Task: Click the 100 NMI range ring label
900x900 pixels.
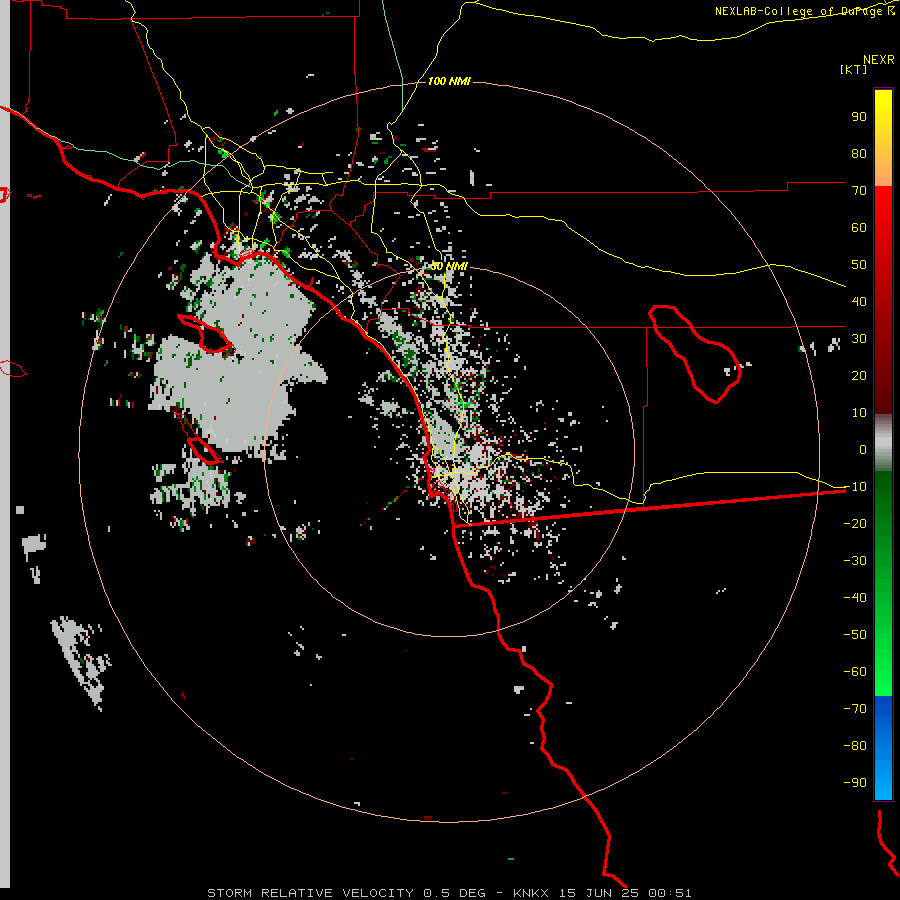Action: 449,82
